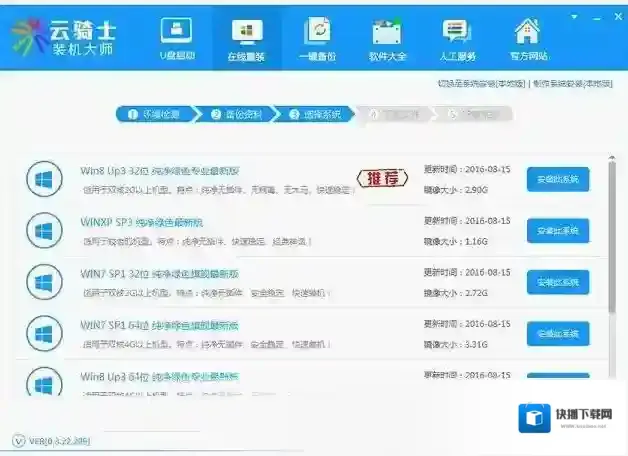The height and width of the screenshot is (456, 628).
Task: Click the Windows icon for WIN7 SP1 64位
Action: point(44,333)
